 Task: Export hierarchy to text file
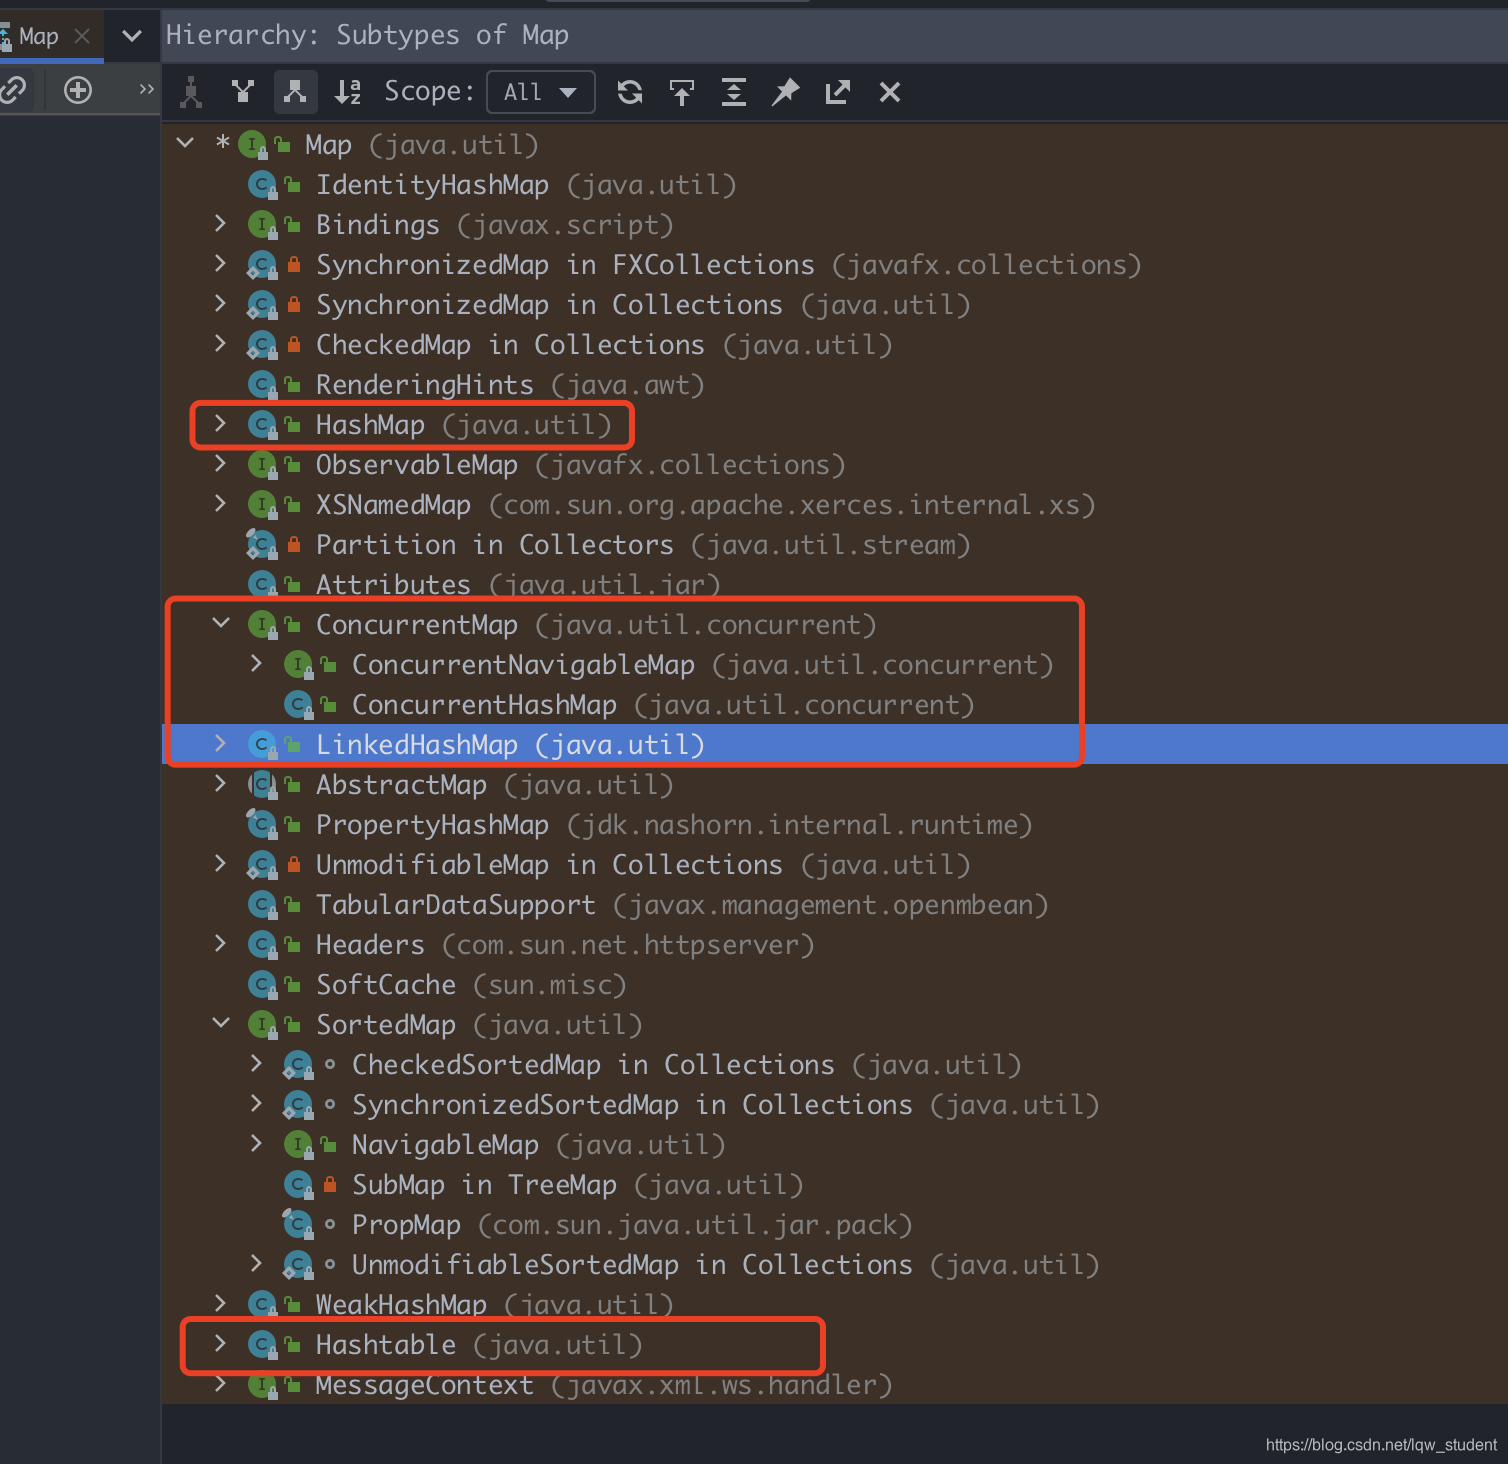(x=838, y=92)
